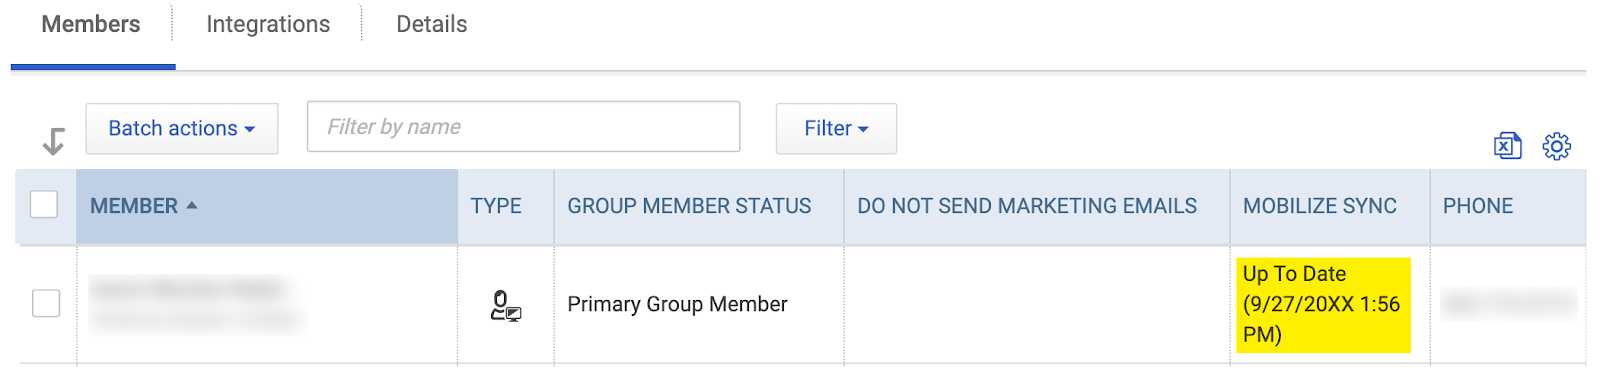
Task: Click the member type person icon
Action: click(x=506, y=305)
